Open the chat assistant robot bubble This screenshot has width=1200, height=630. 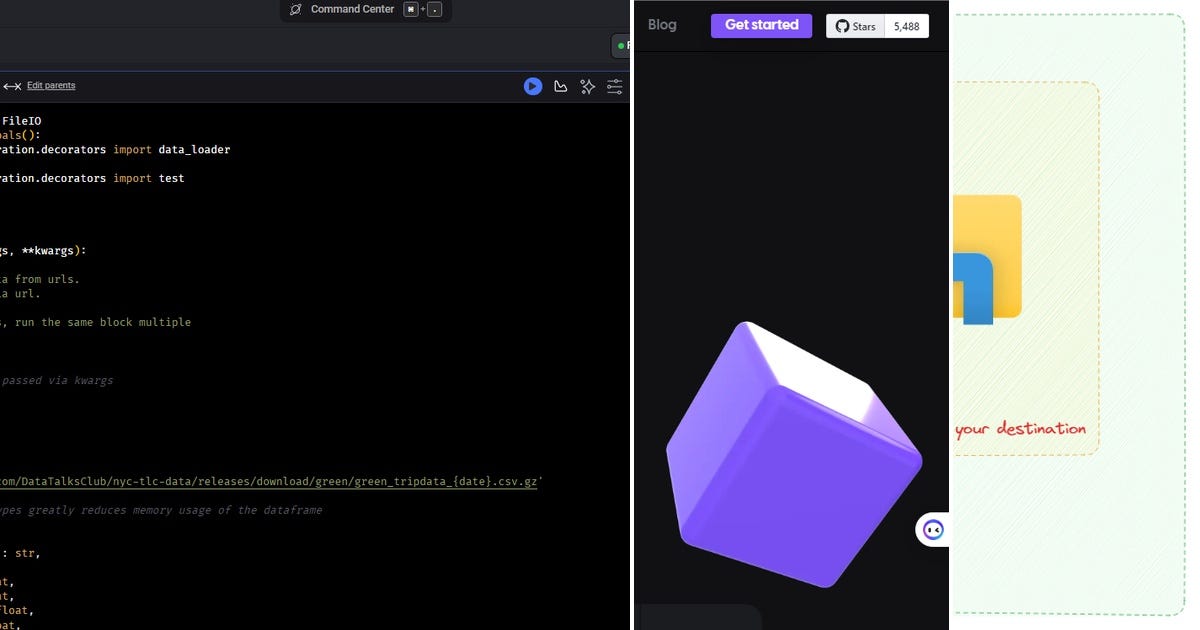[932, 529]
